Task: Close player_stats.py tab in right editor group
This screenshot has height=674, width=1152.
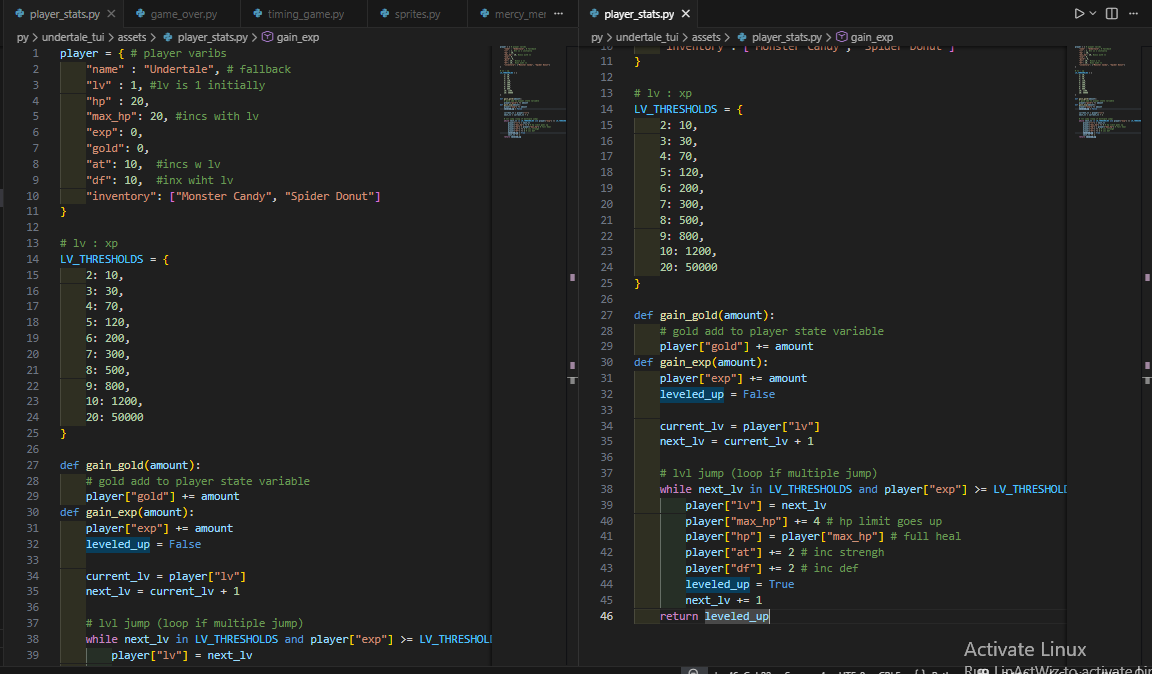Action: click(x=685, y=15)
